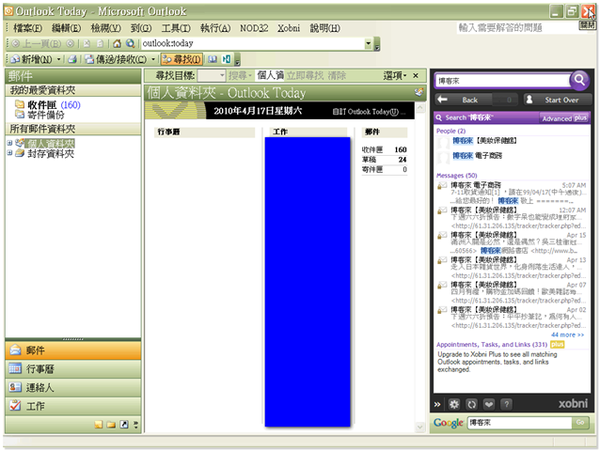Open the address bar dropdown arrow
This screenshot has height=451, width=600.
[368, 44]
